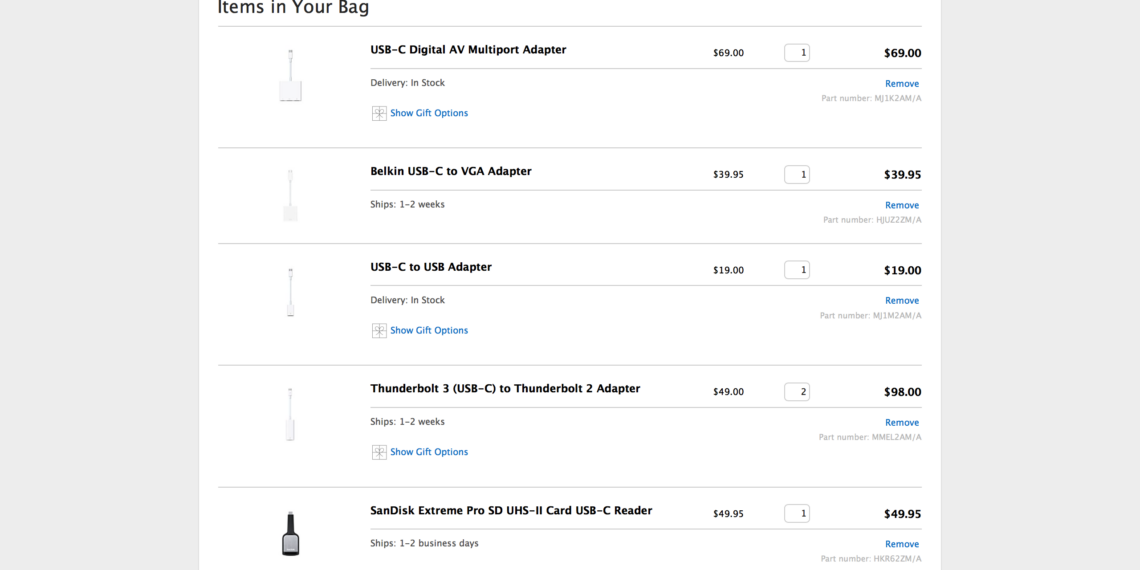
Task: Show Gift Options for USB-C Digital AV Adapter
Action: (x=429, y=113)
